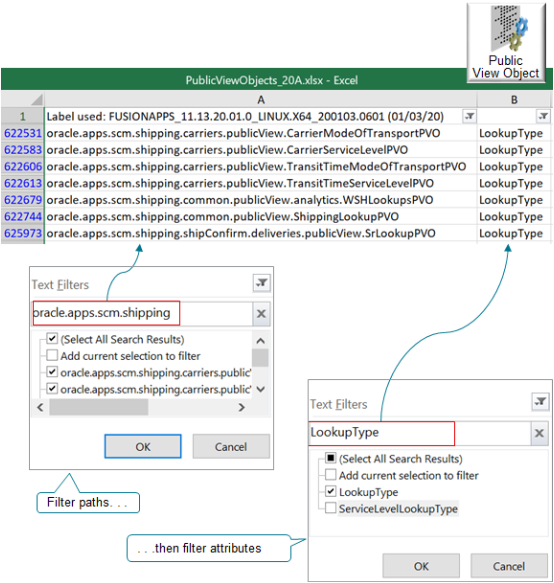Select row header 622613
Screen dimensions: 554x583
[23, 183]
